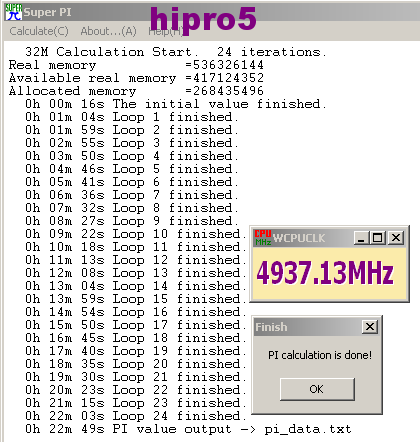Click the 'Allocated memory' value line

[x=136, y=91]
